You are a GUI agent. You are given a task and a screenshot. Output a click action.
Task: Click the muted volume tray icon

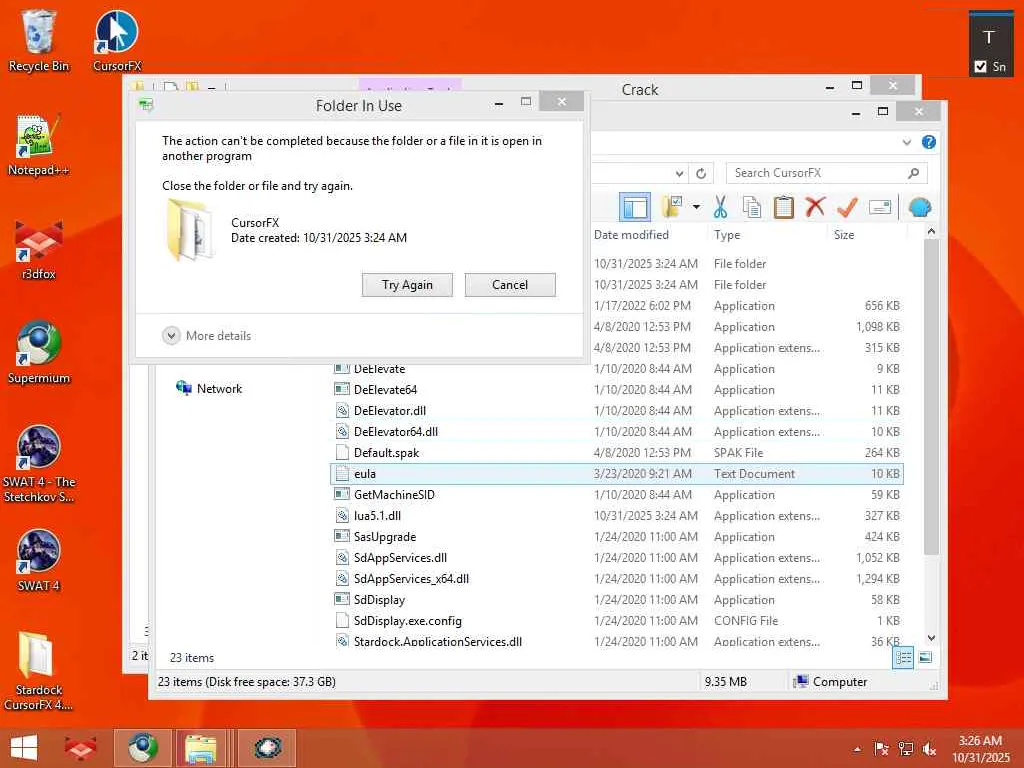click(929, 749)
